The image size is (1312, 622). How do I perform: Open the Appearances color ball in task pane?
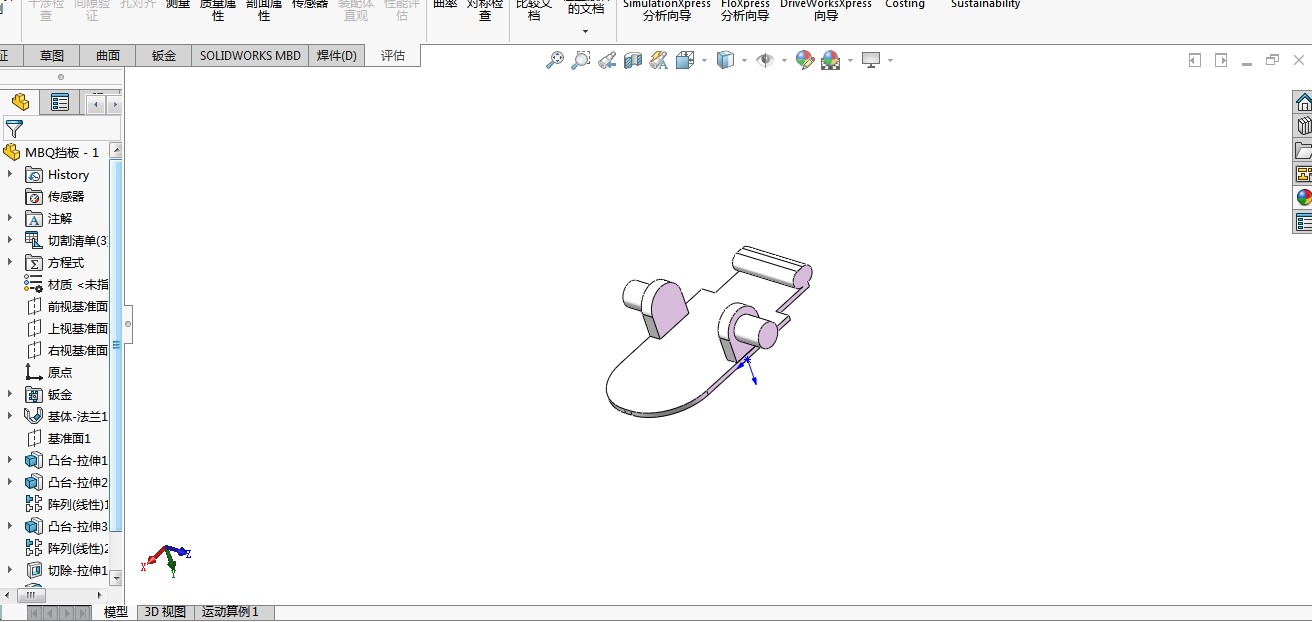coord(1303,197)
